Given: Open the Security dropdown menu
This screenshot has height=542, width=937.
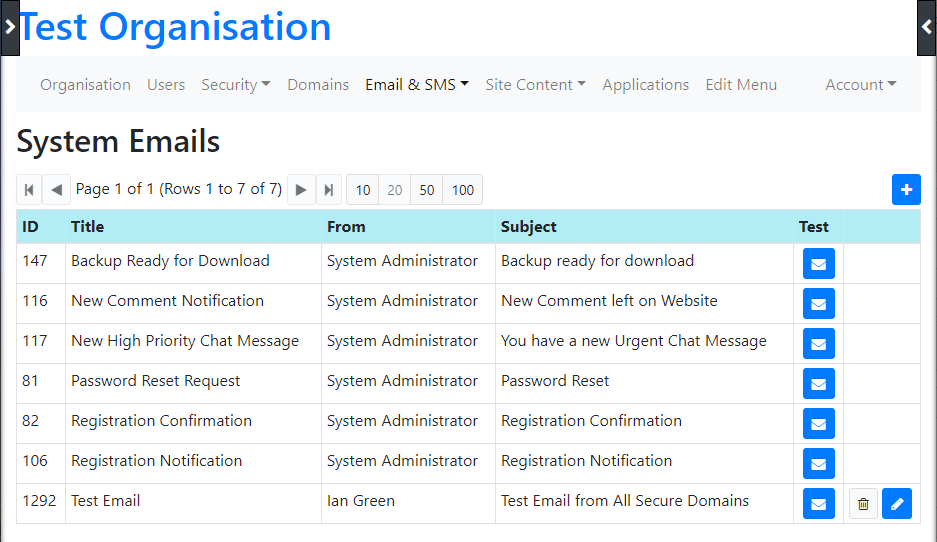Looking at the screenshot, I should pos(235,85).
